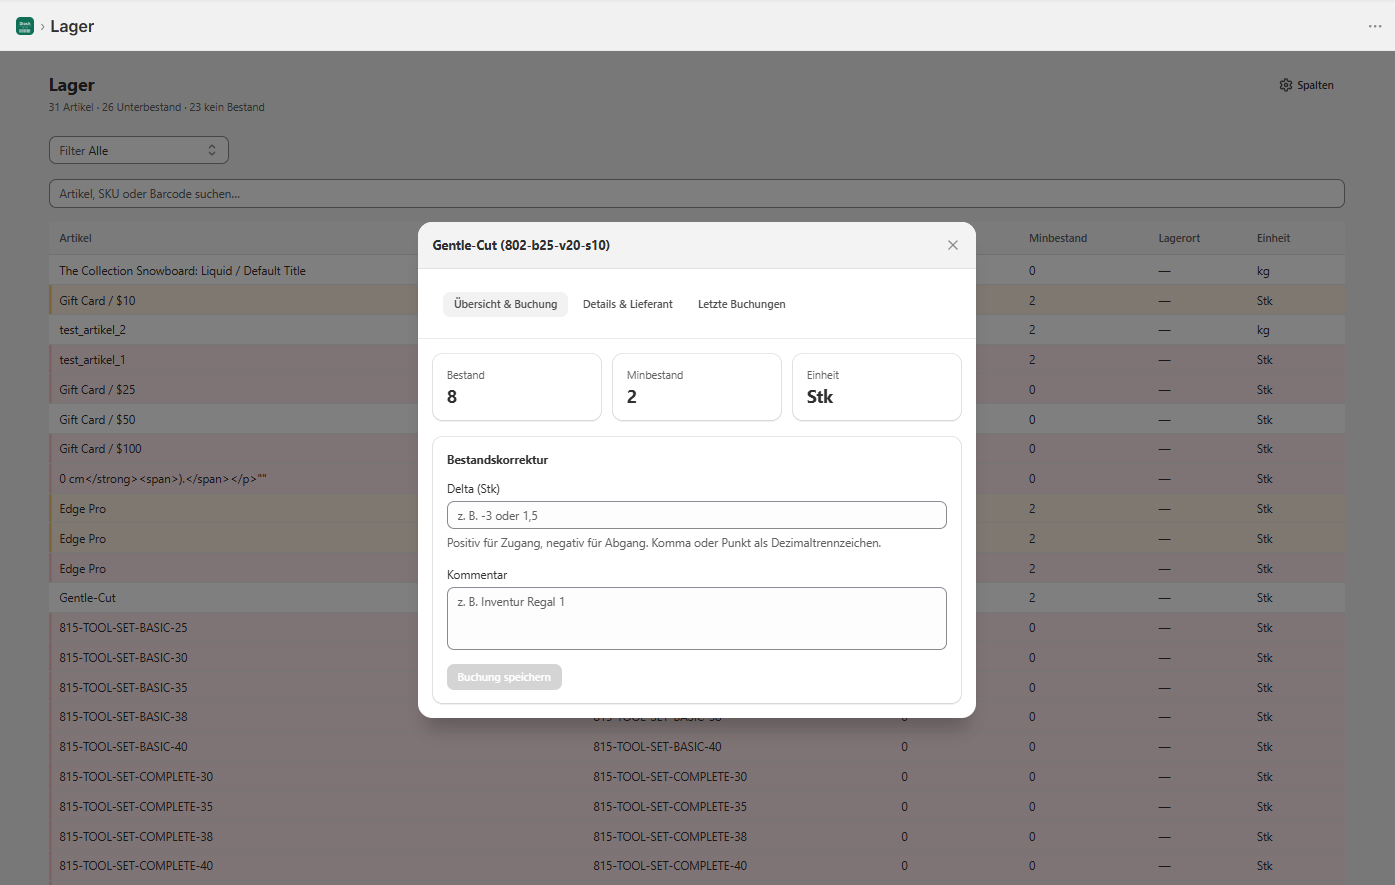This screenshot has height=885, width=1395.
Task: Switch to Übersicht & Buchung tab
Action: [x=505, y=304]
